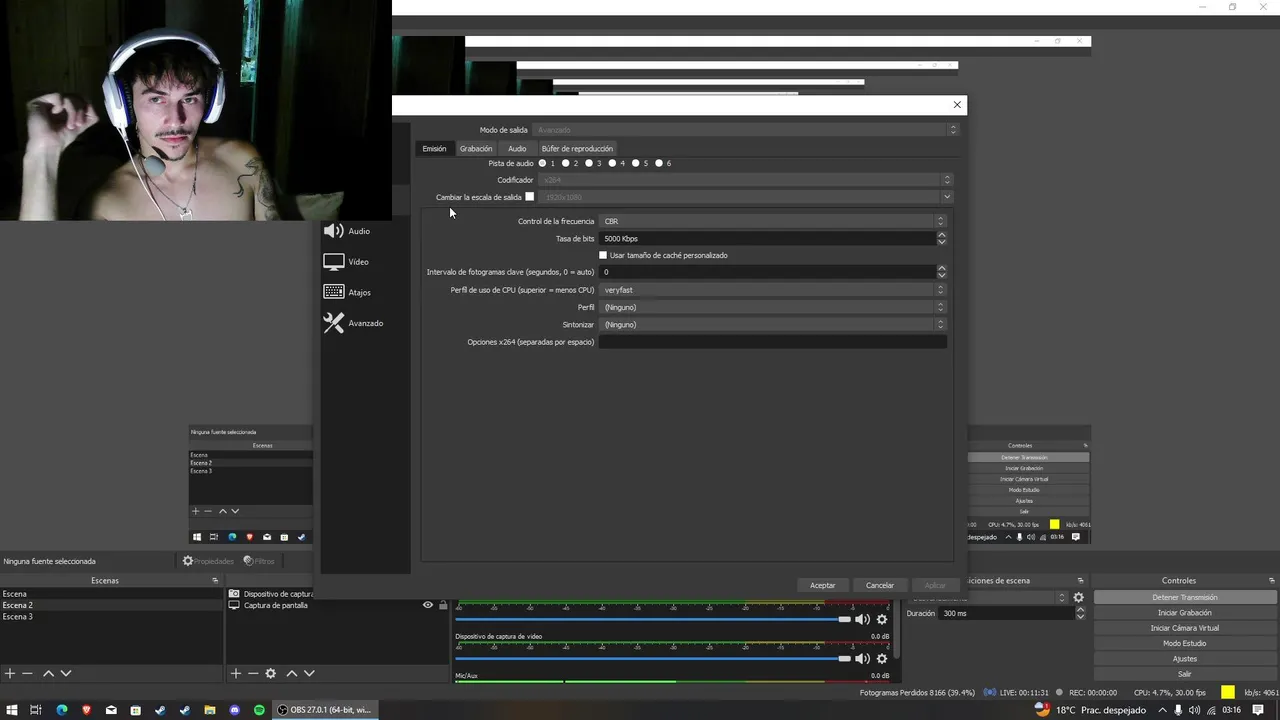Select audio track 2 radio button
1280x720 pixels.
tap(566, 163)
